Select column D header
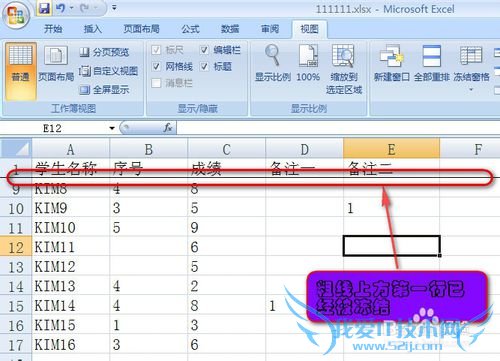The image size is (500, 361). point(304,149)
